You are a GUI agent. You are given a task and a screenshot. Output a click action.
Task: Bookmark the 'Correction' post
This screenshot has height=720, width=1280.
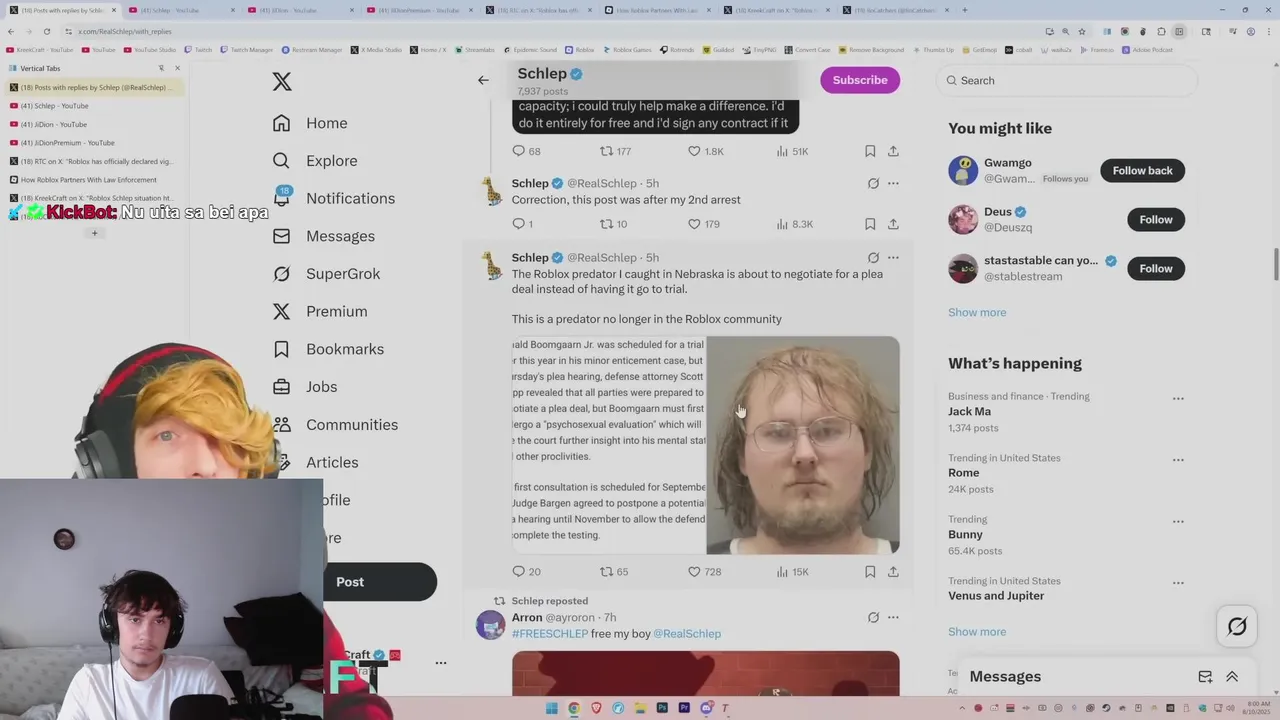point(870,224)
